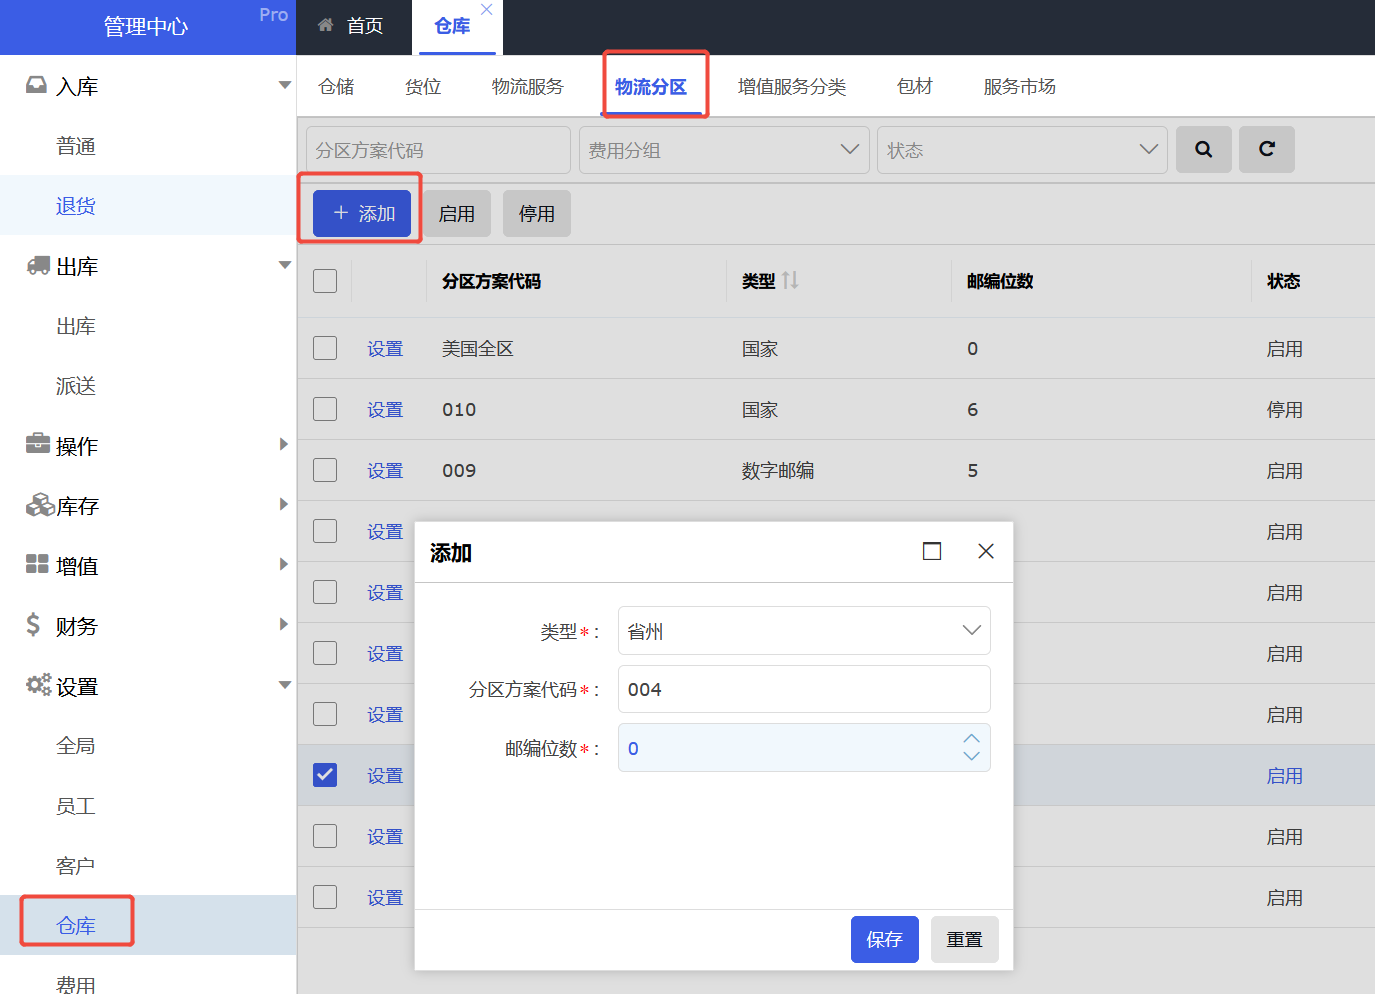Viewport: 1375px width, 994px height.
Task: Open 普通 in the sidebar
Action: pyautogui.click(x=76, y=146)
